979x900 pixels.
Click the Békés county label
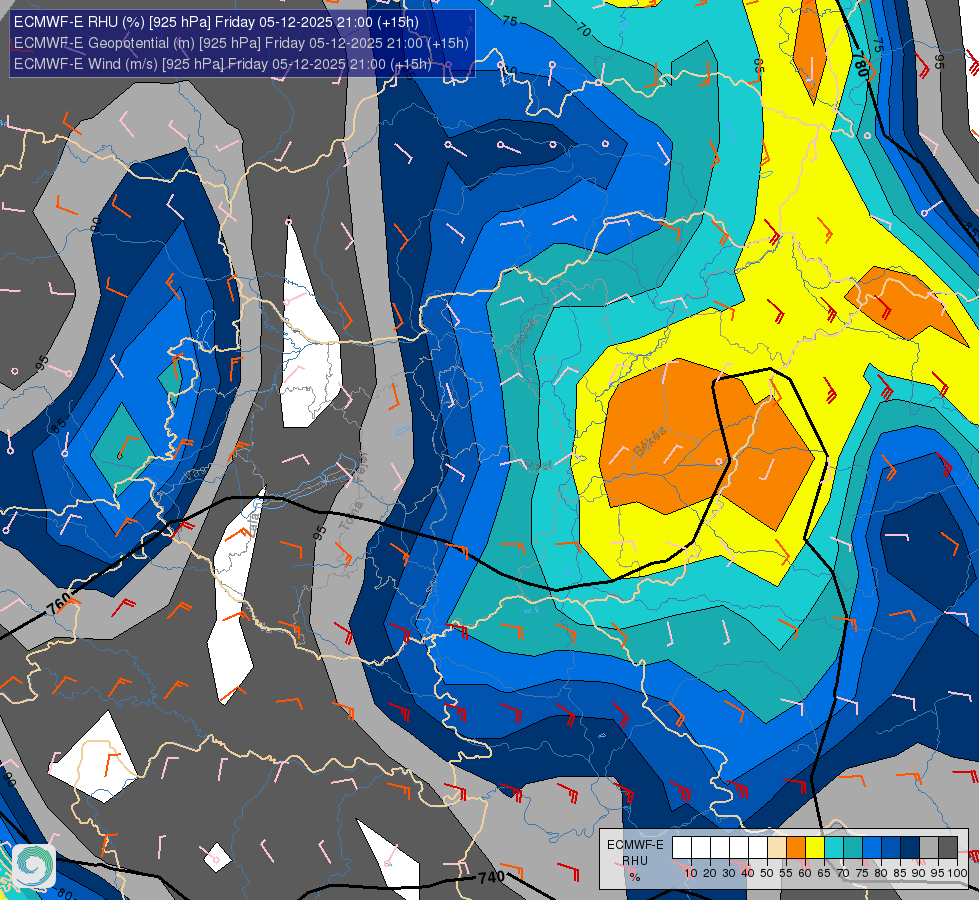tap(651, 442)
